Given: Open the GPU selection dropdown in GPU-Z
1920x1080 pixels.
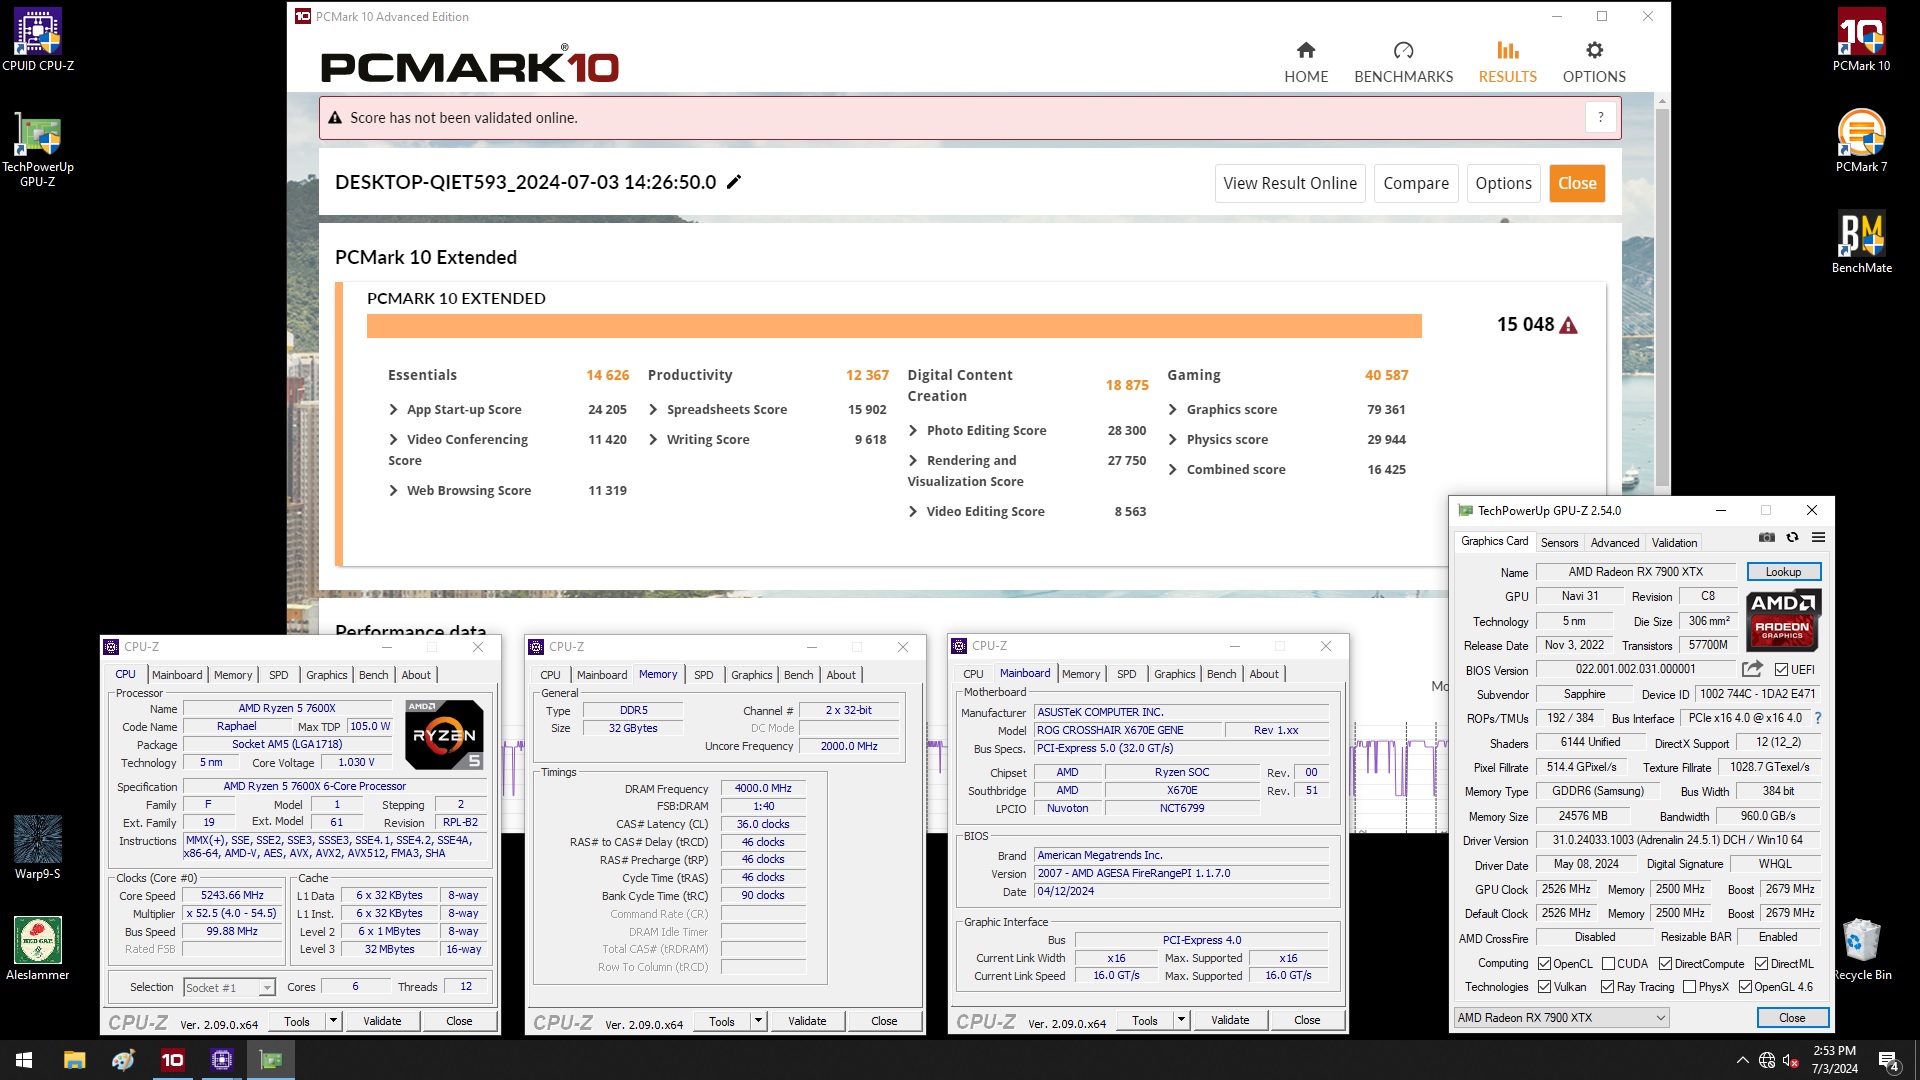Looking at the screenshot, I should click(1561, 1018).
